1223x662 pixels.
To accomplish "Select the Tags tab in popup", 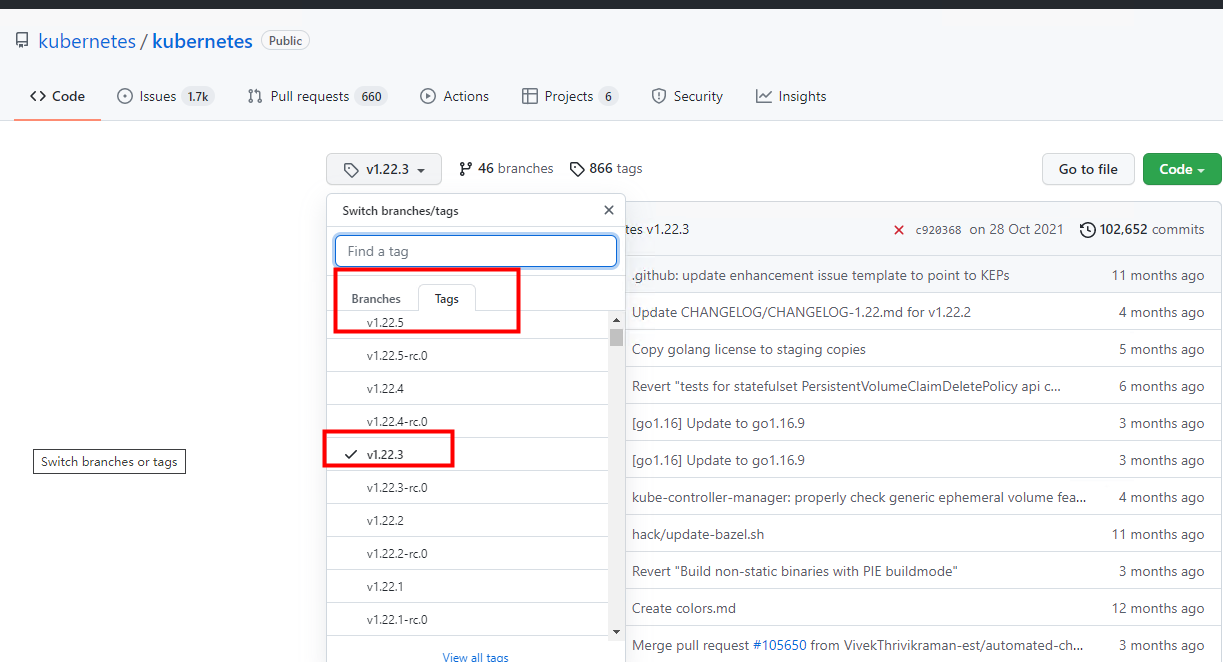I will point(447,299).
